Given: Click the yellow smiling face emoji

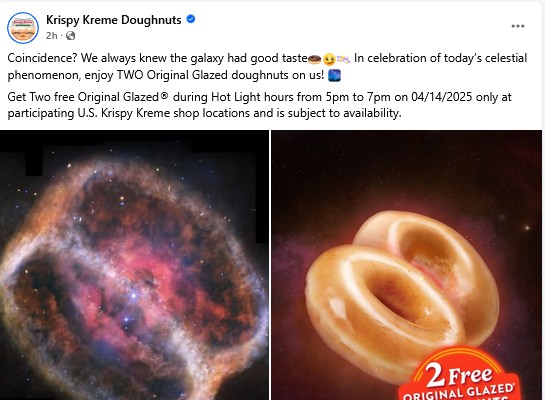Looking at the screenshot, I should [329, 59].
